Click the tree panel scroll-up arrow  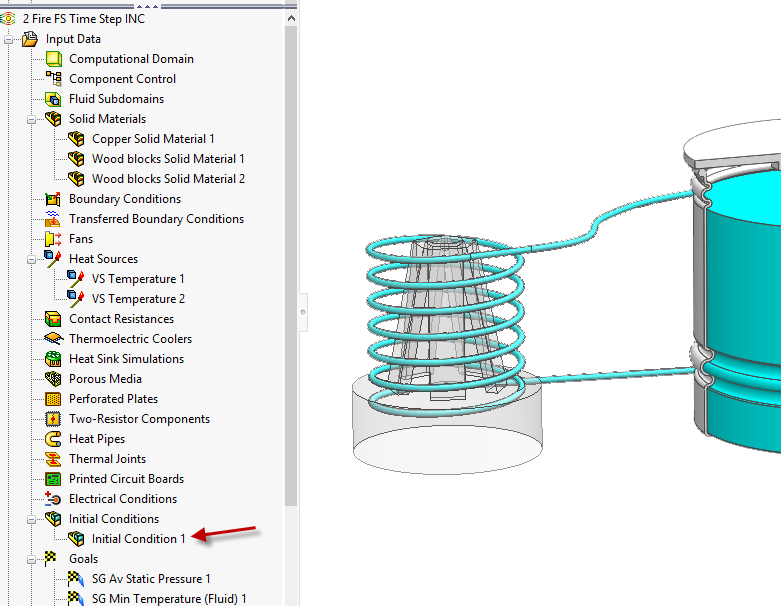pos(291,18)
